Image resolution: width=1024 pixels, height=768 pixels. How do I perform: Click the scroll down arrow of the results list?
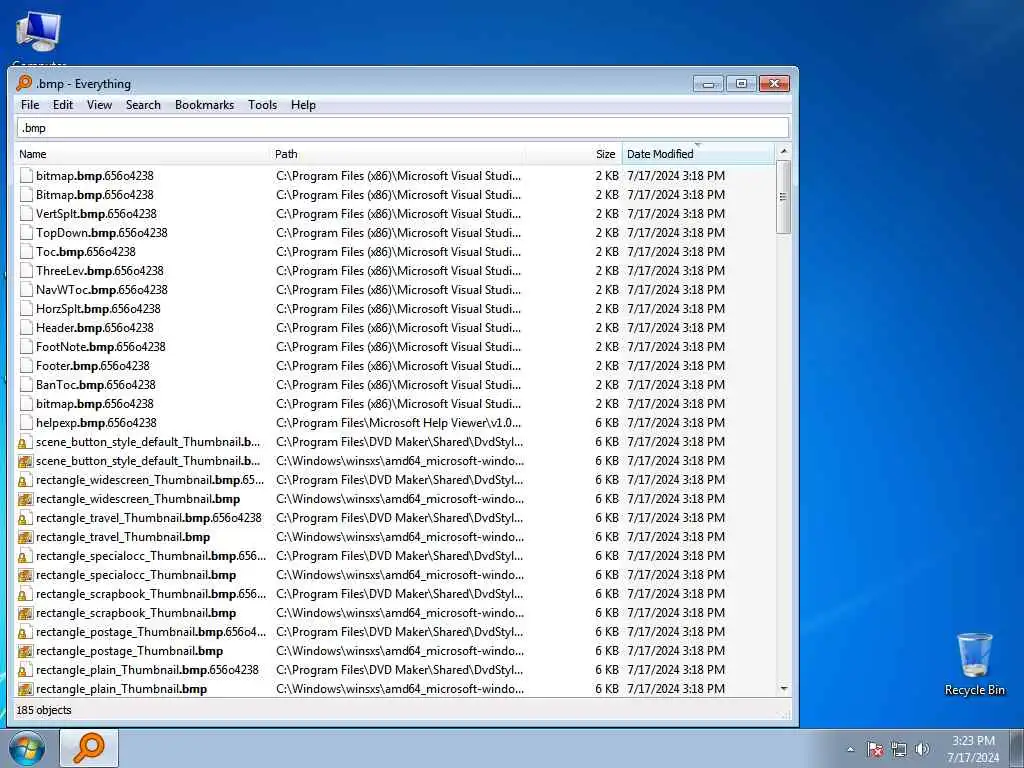(x=784, y=689)
